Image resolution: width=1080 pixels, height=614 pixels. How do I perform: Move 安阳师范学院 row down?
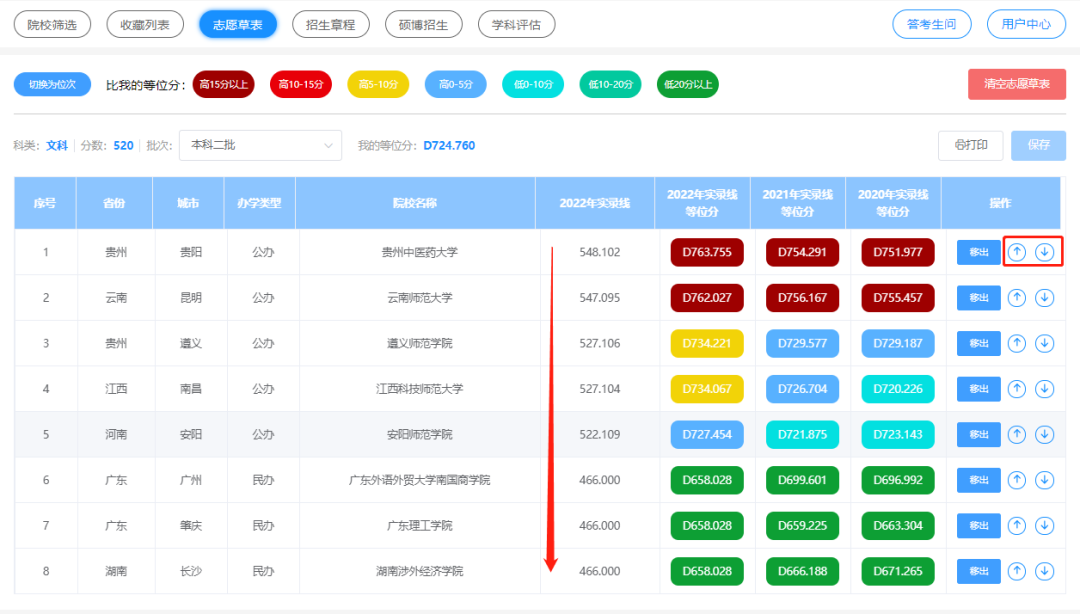click(x=1045, y=434)
